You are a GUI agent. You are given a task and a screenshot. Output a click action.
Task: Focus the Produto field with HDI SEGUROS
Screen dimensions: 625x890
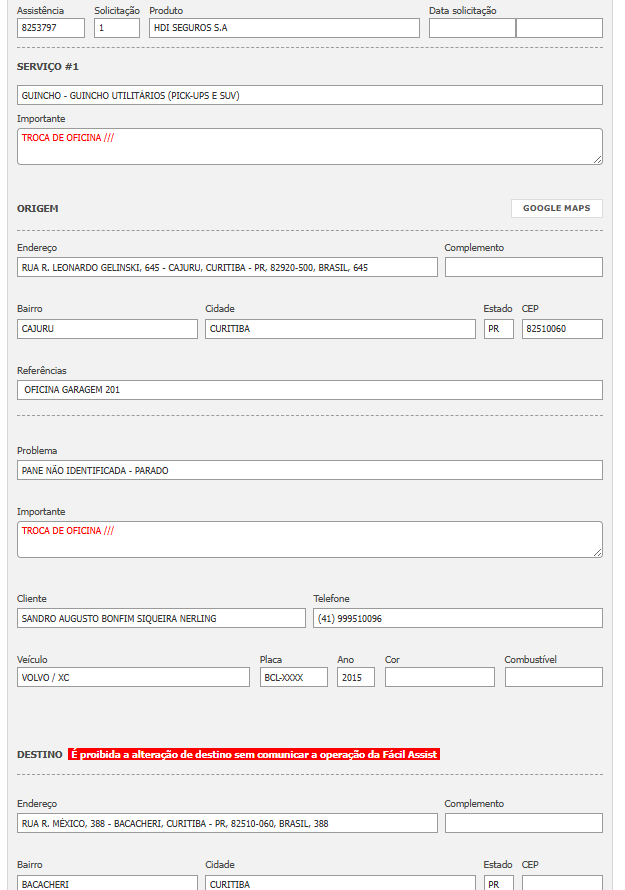tap(284, 28)
